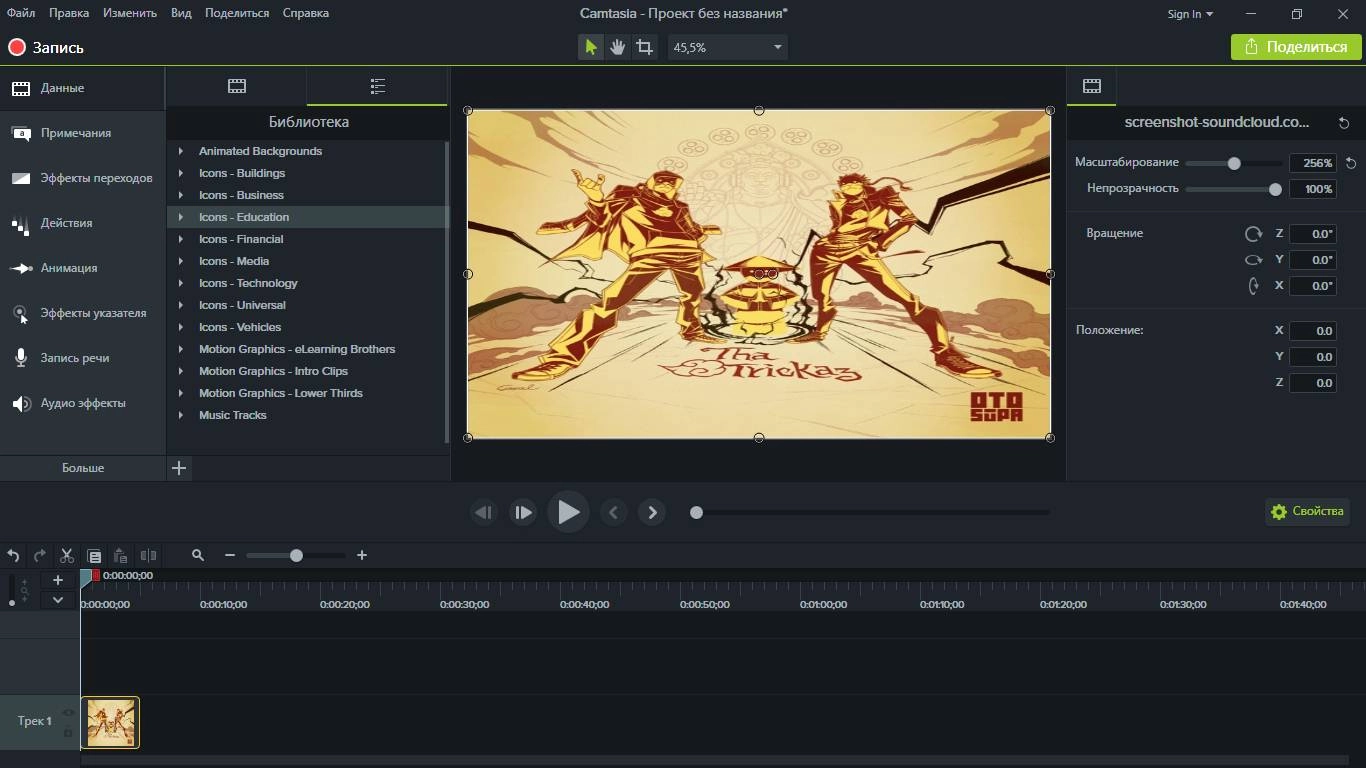Expand the Animated Backgrounds folder
This screenshot has width=1366, height=768.
coord(181,151)
